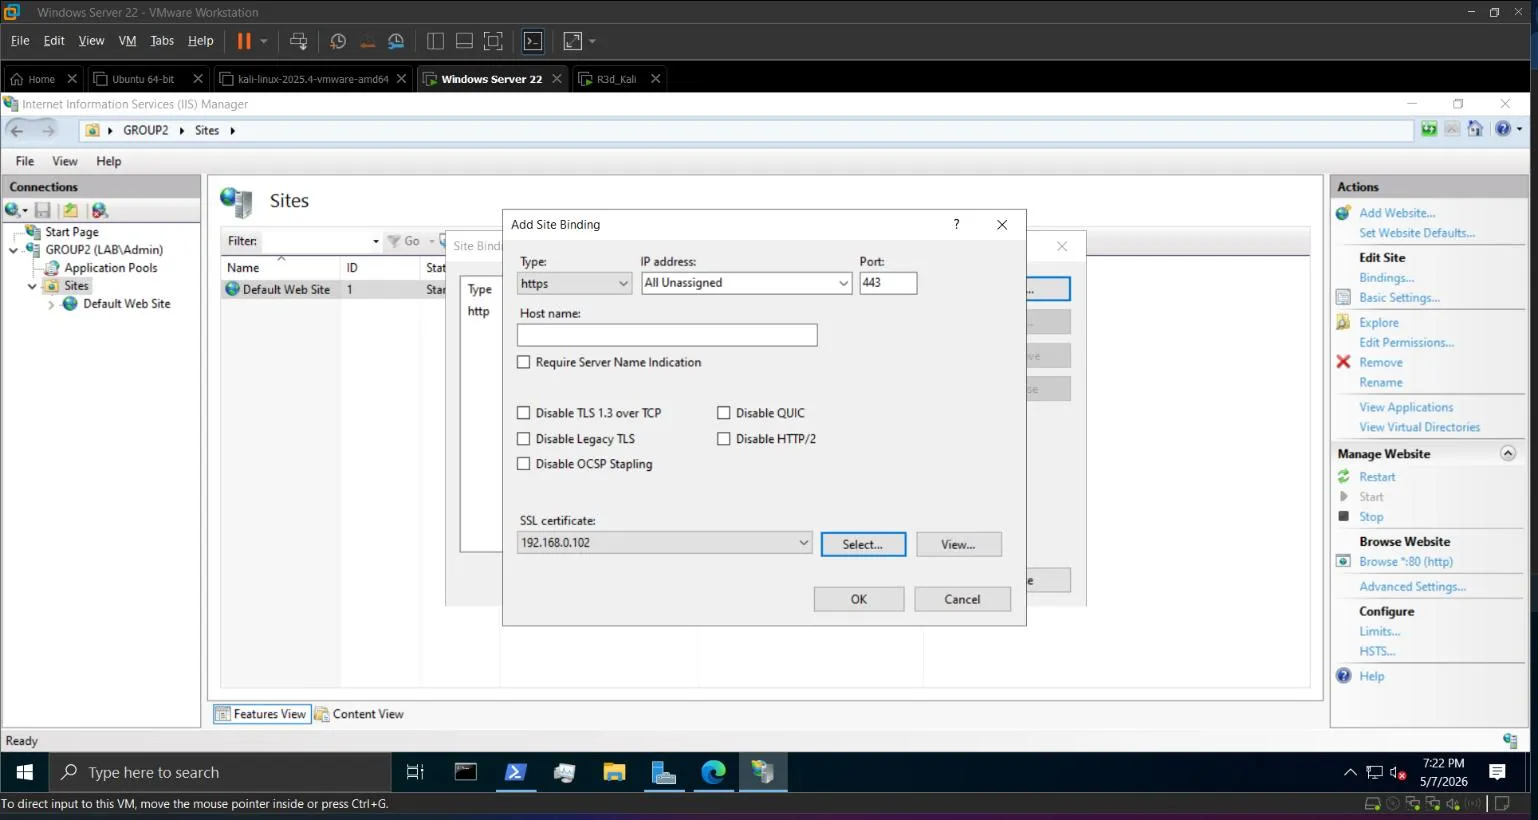The height and width of the screenshot is (820, 1538).
Task: Click the connect globe icon in Connections toolbar
Action: click(12, 210)
